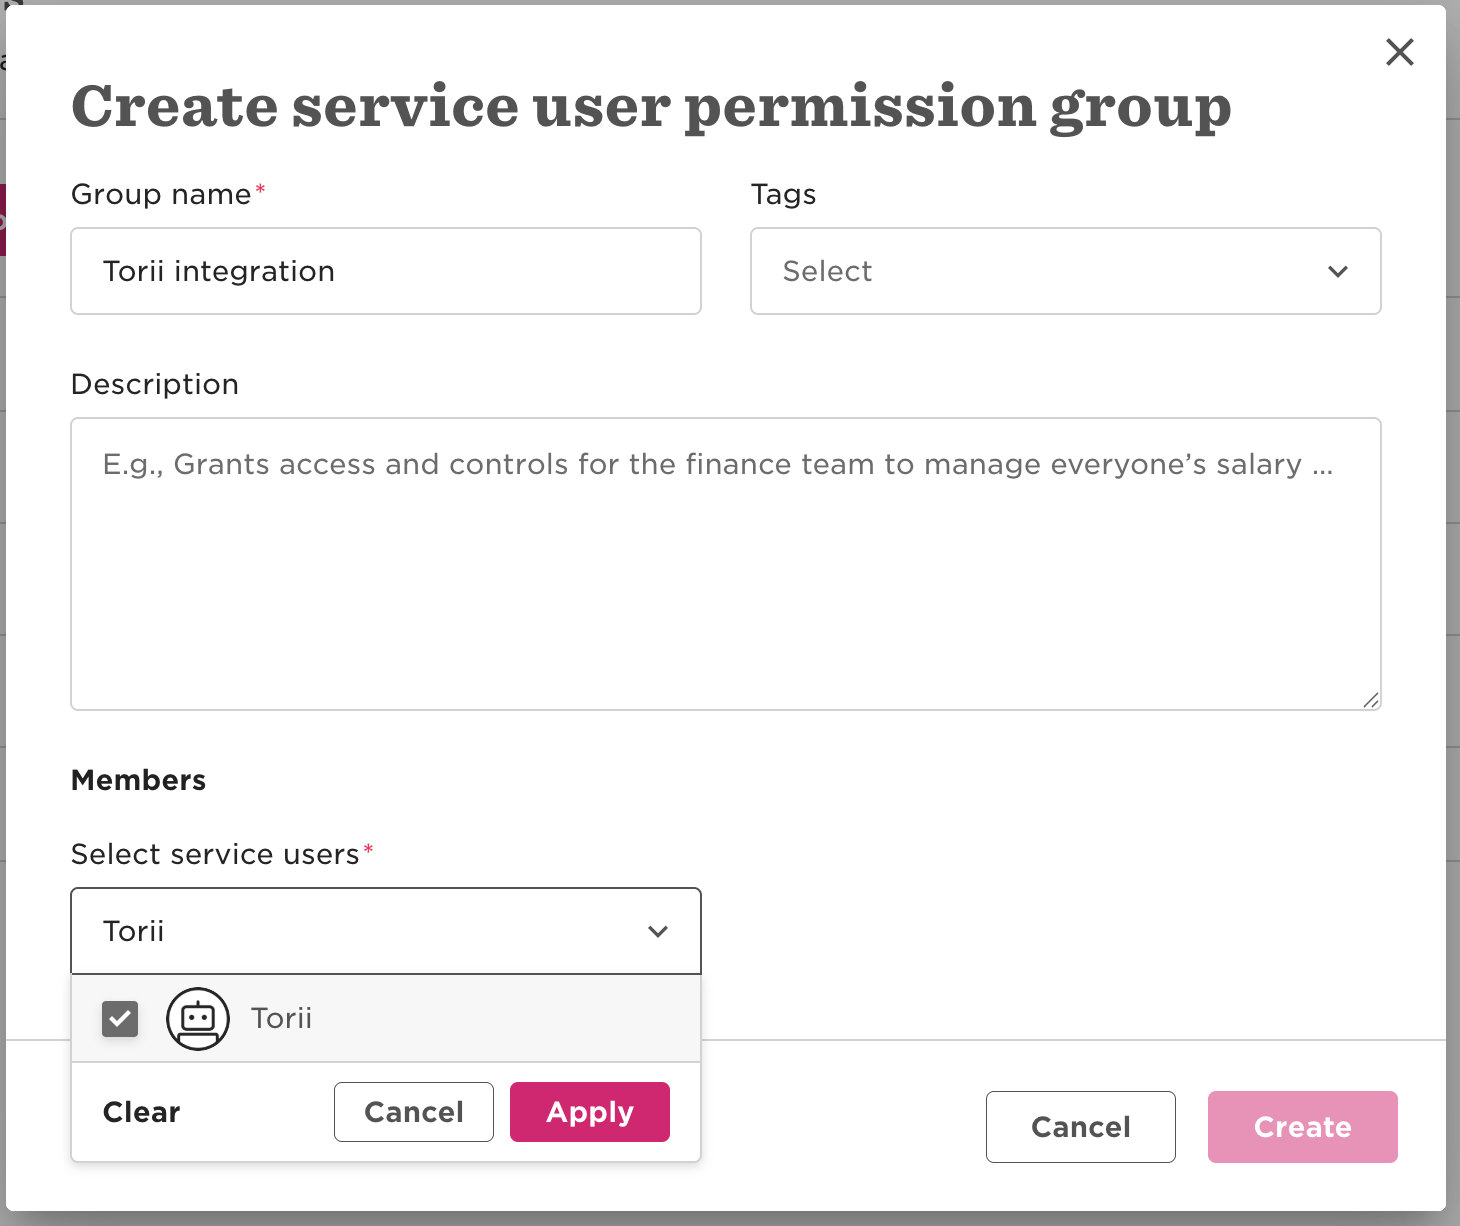Collapse the service users dropdown chevron
Screen dimensions: 1460x1226
(x=658, y=932)
